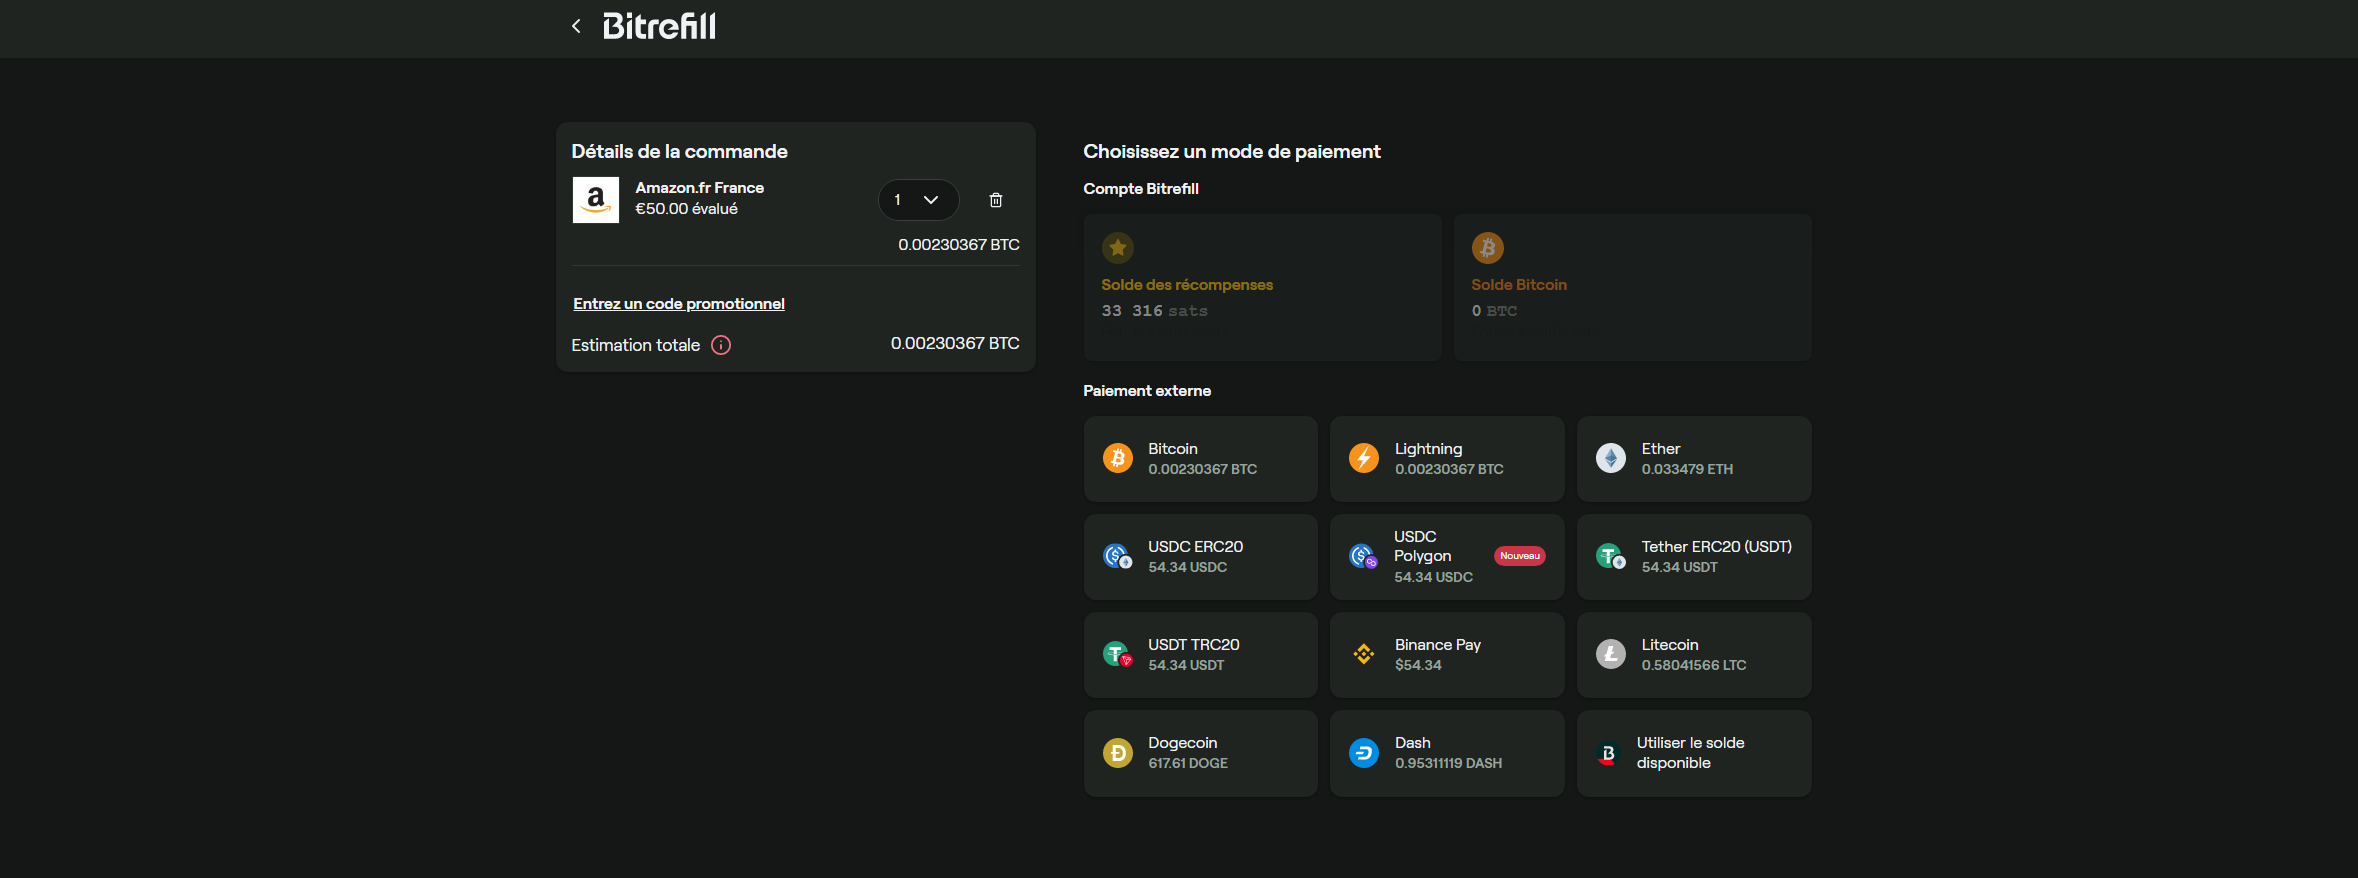Pay with Binance Pay $54.34
Screen dimensions: 2358x878
(1447, 655)
